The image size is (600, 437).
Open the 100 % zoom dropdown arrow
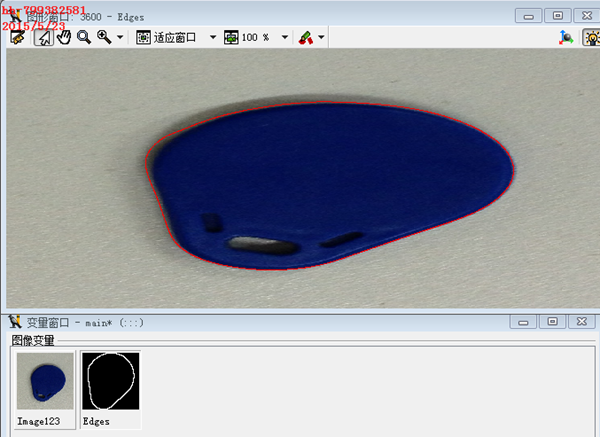[285, 38]
